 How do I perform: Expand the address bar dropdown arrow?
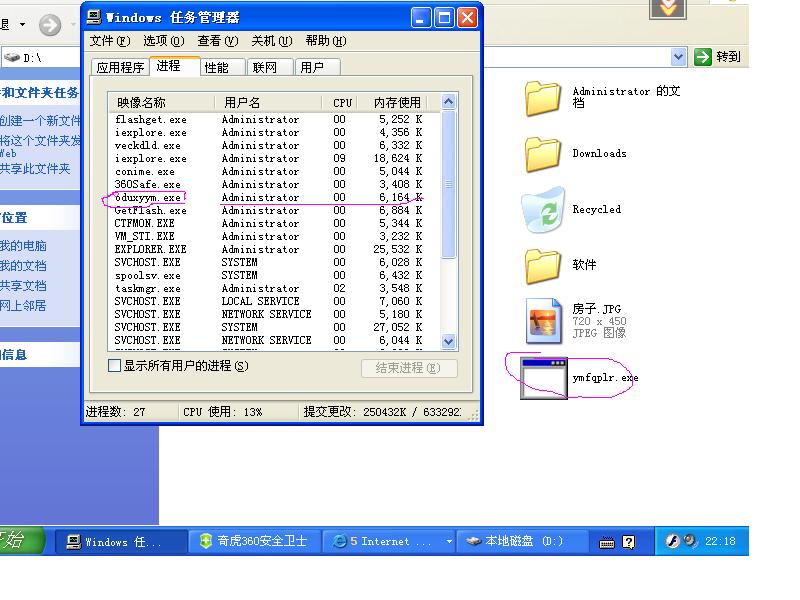coord(678,57)
